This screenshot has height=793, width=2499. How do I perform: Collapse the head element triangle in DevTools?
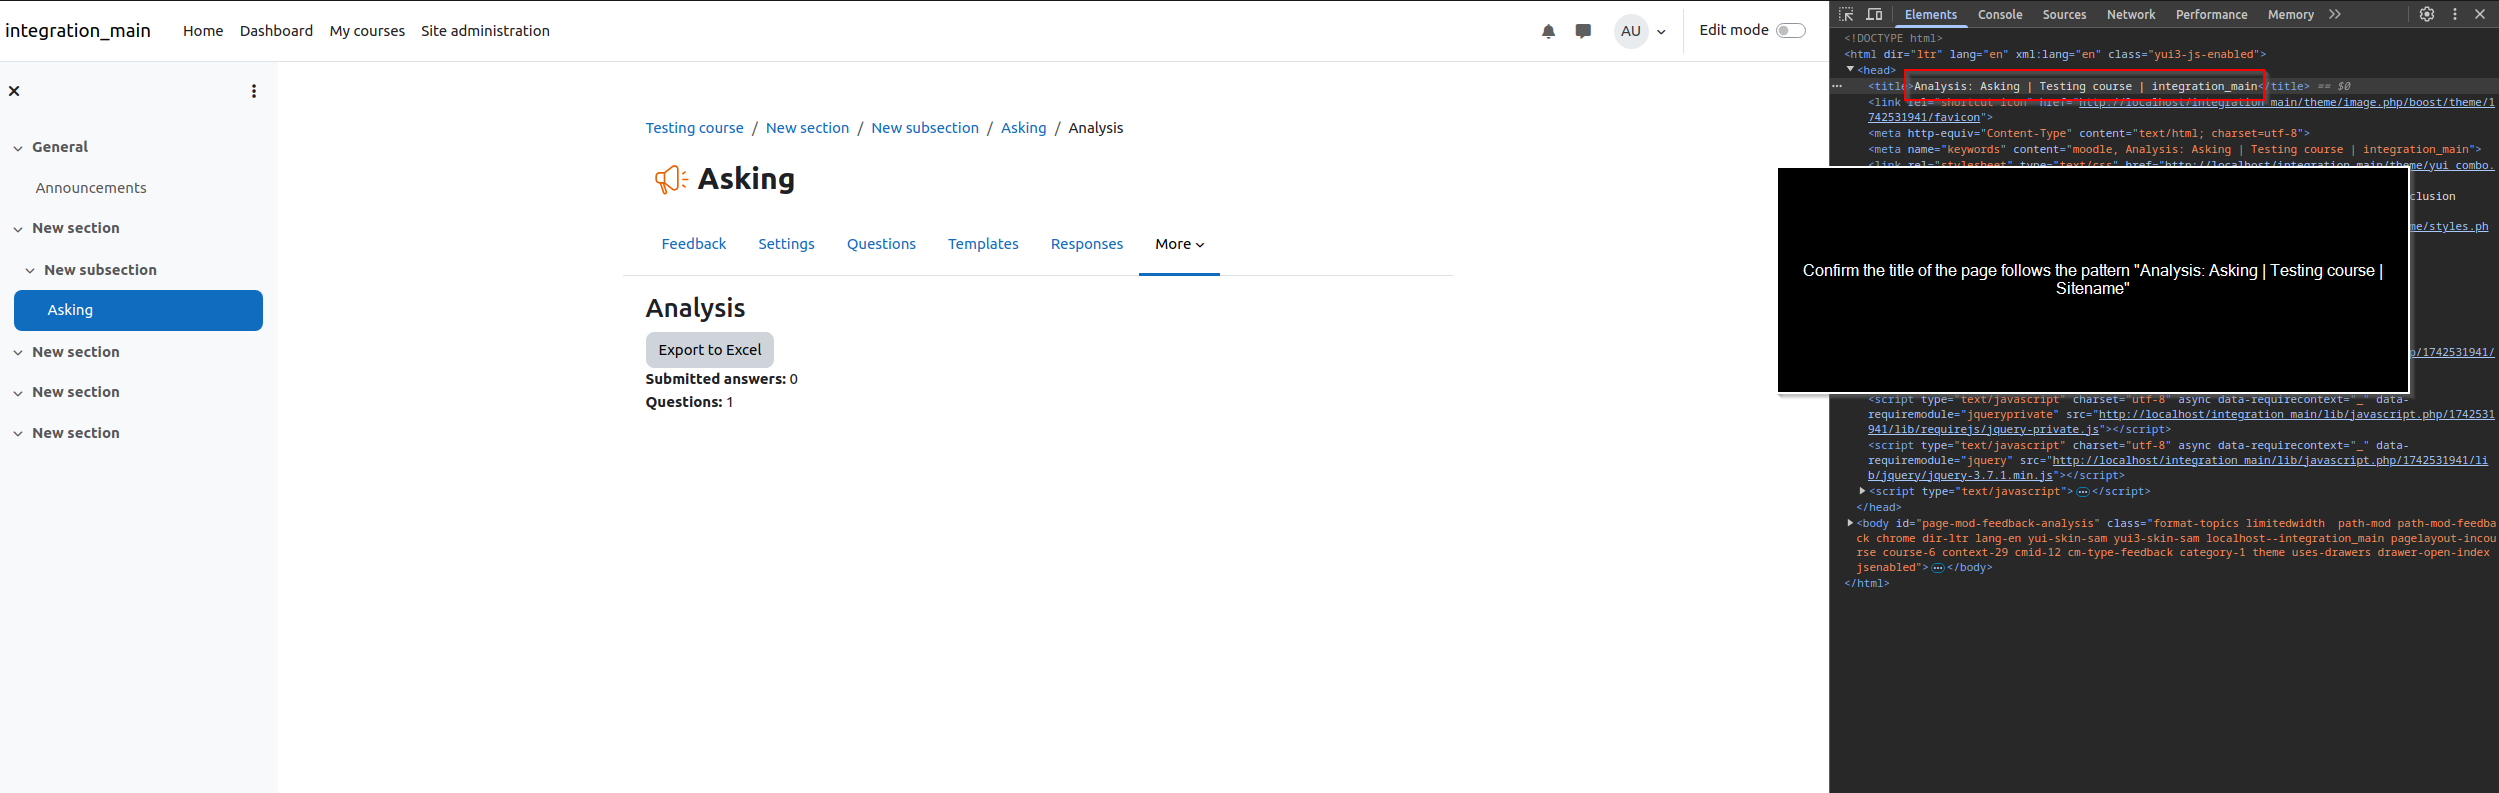point(1850,69)
